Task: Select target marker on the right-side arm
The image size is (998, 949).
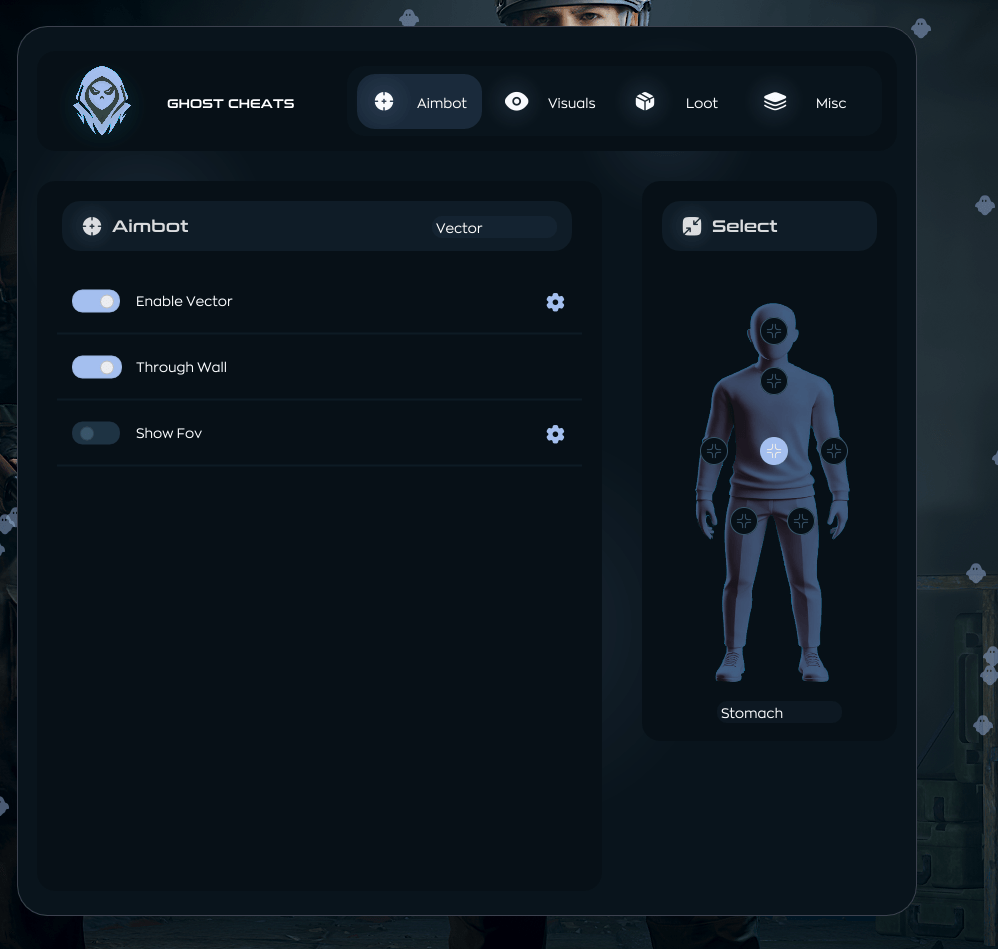Action: (834, 451)
